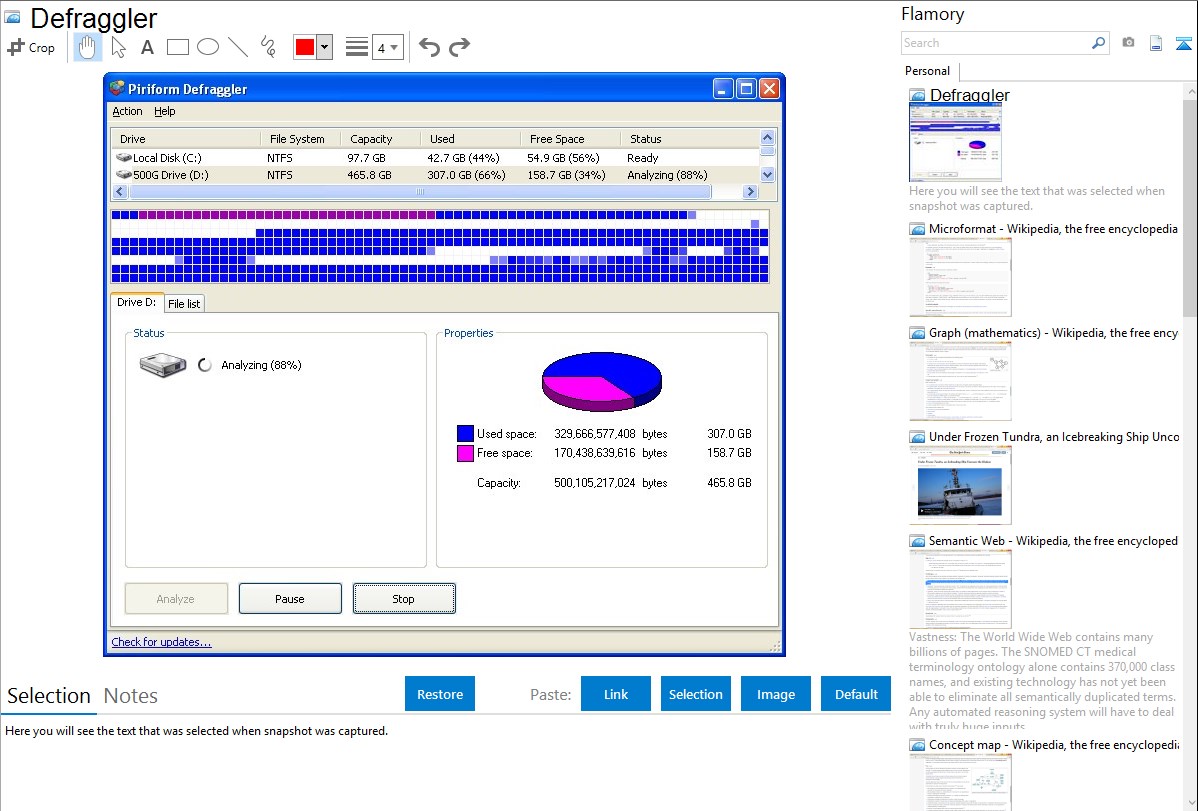Viewport: 1198px width, 811px height.
Task: Click the drive list horizontal scrollbar thumb
Action: (x=419, y=192)
